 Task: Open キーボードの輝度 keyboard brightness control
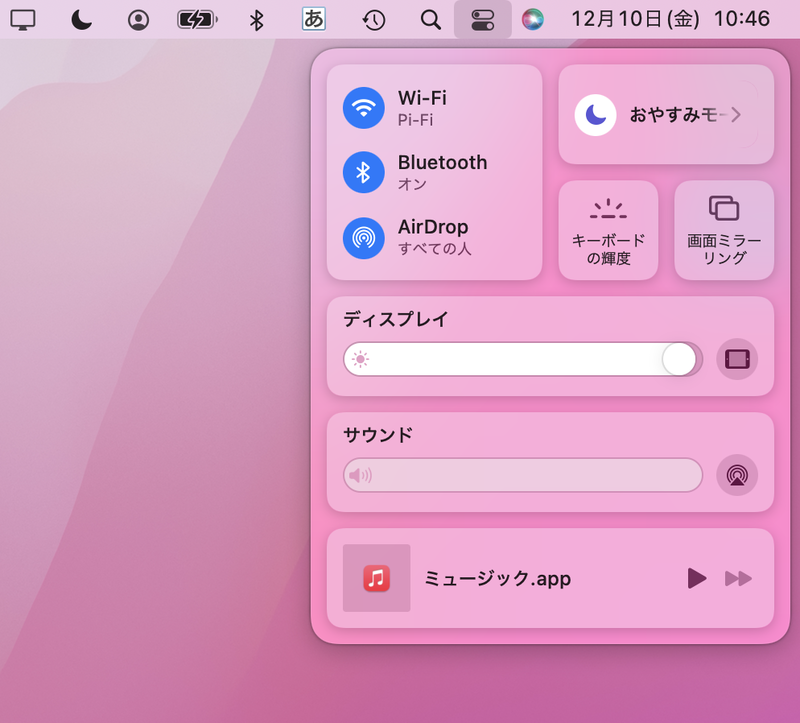(608, 230)
